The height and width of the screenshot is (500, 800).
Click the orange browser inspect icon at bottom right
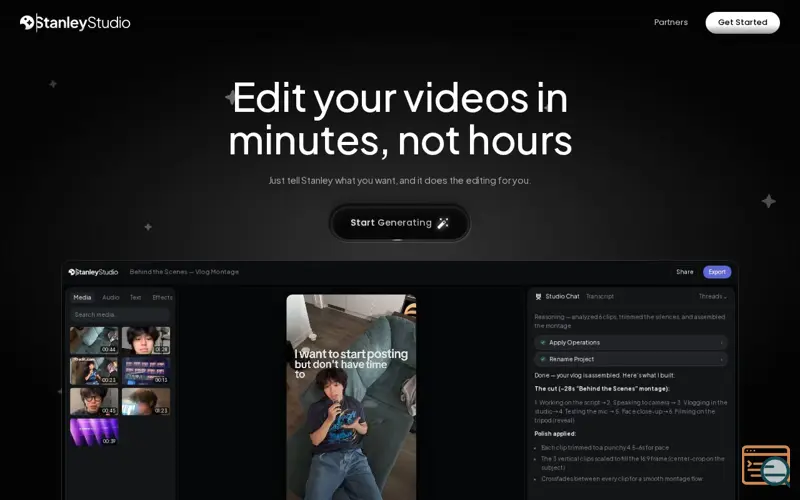pyautogui.click(x=766, y=465)
